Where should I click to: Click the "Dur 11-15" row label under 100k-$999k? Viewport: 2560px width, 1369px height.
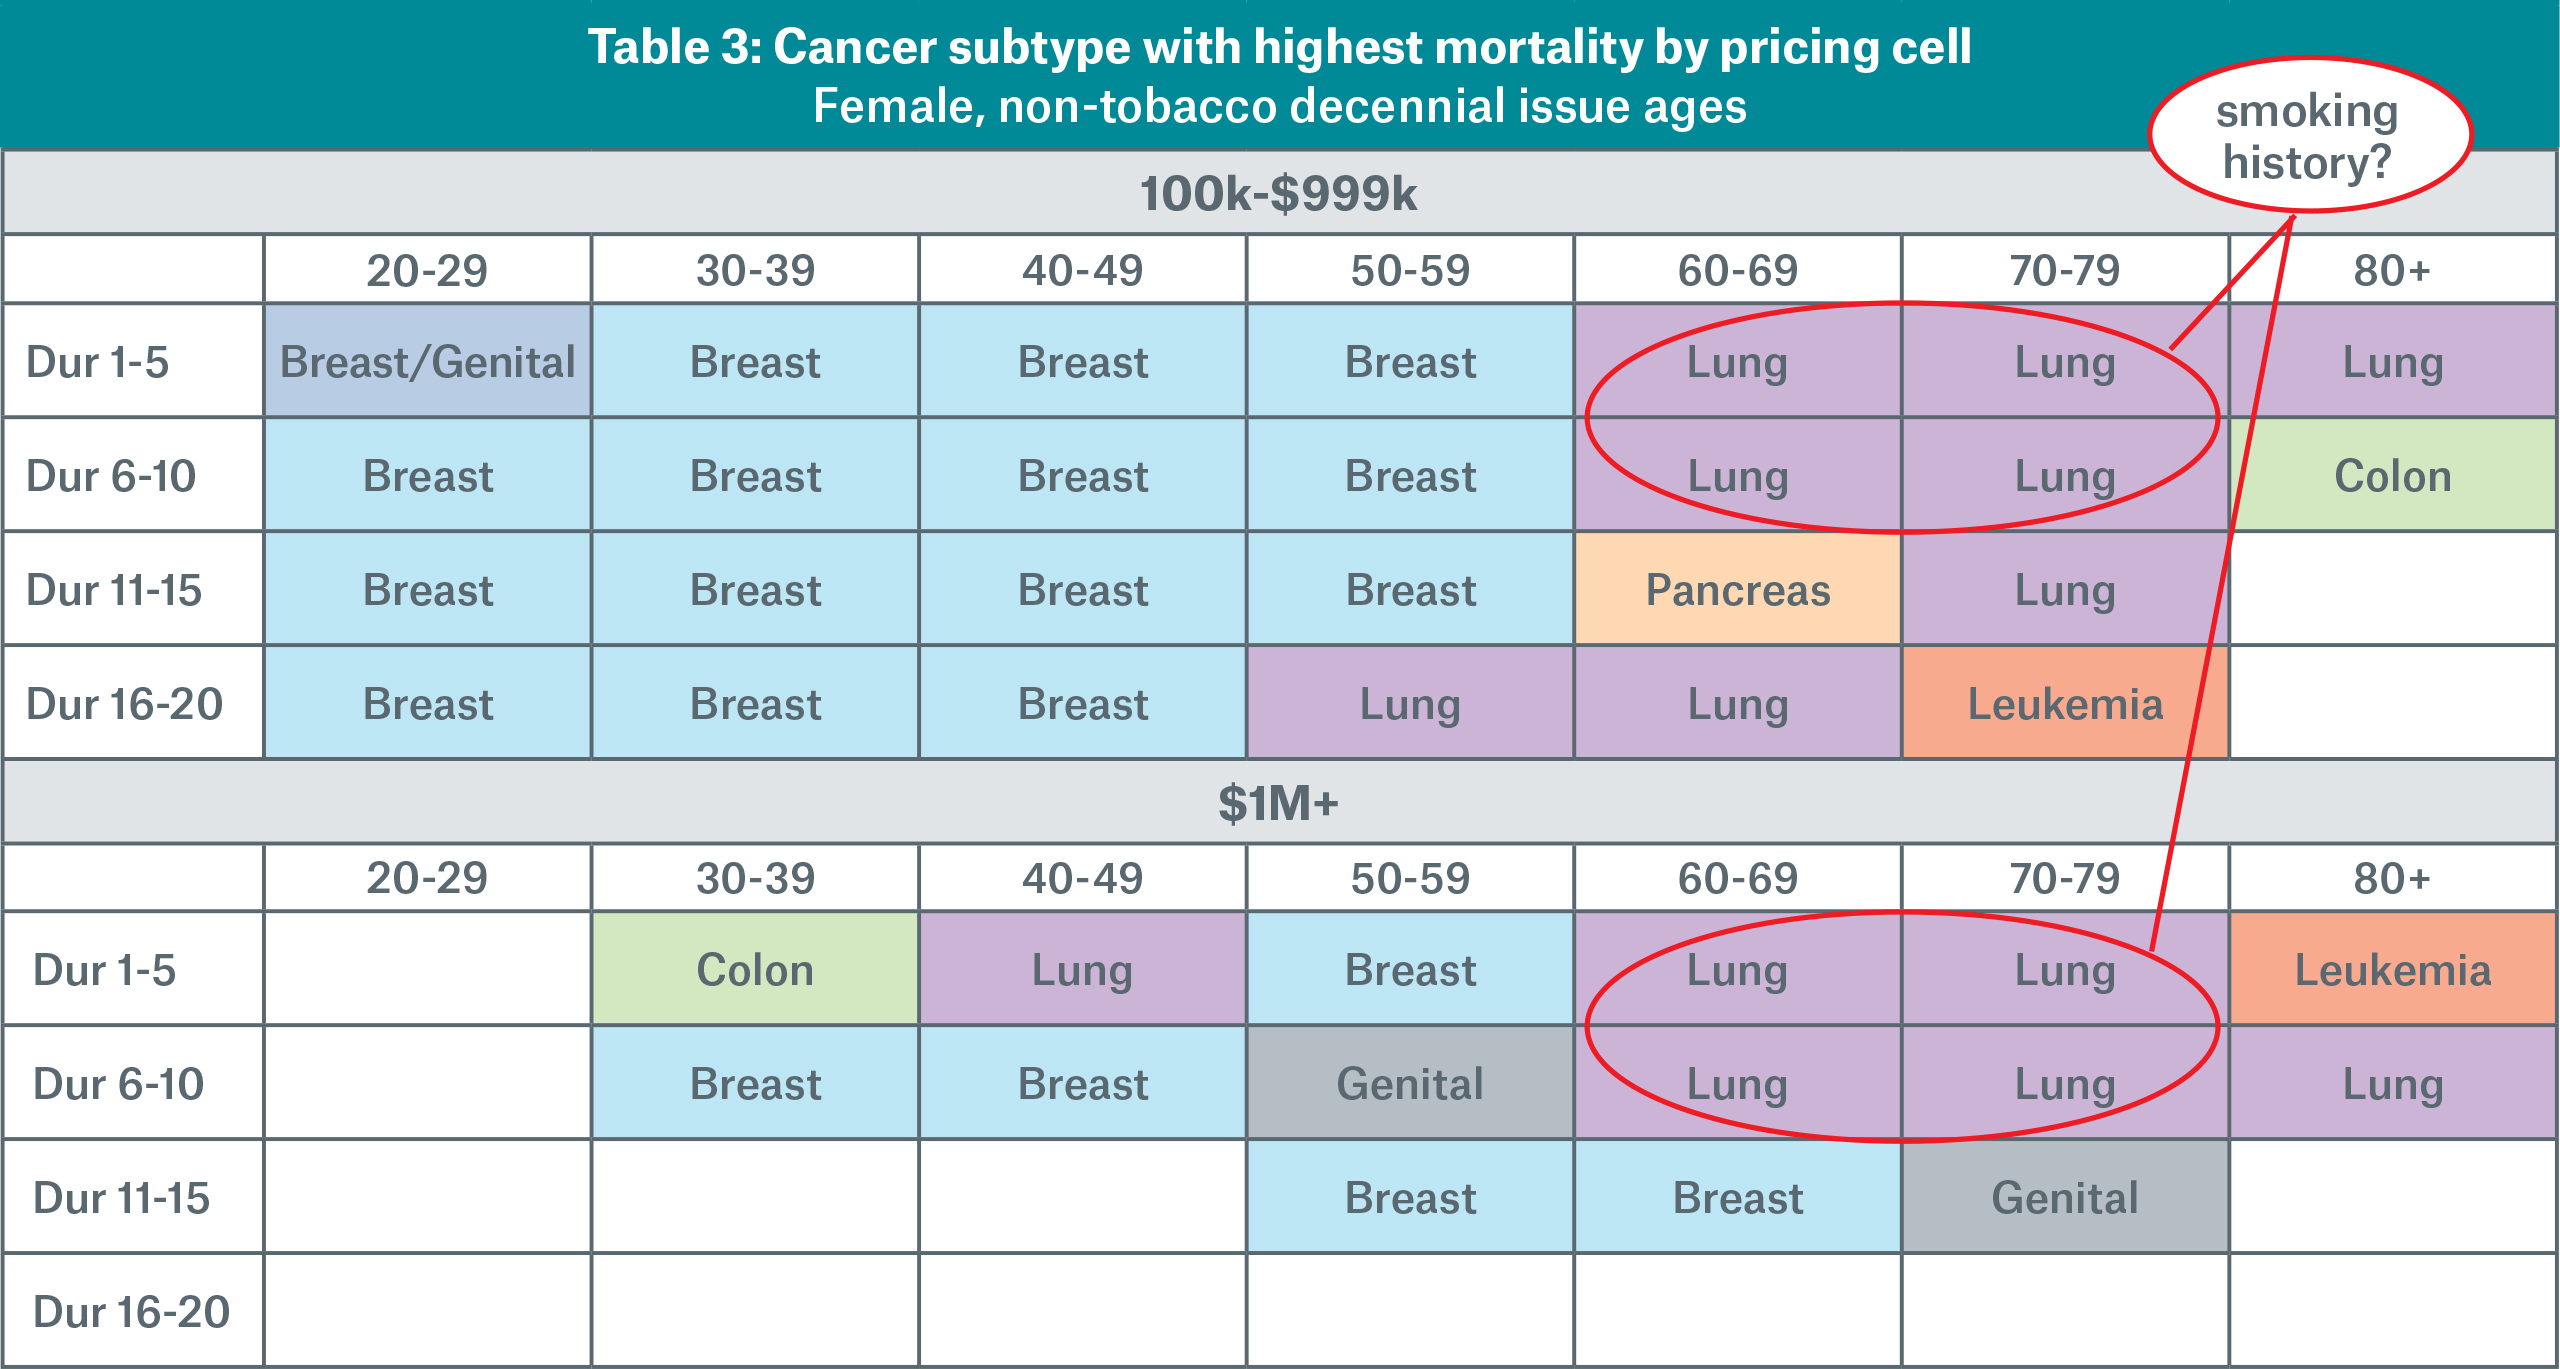coord(114,590)
